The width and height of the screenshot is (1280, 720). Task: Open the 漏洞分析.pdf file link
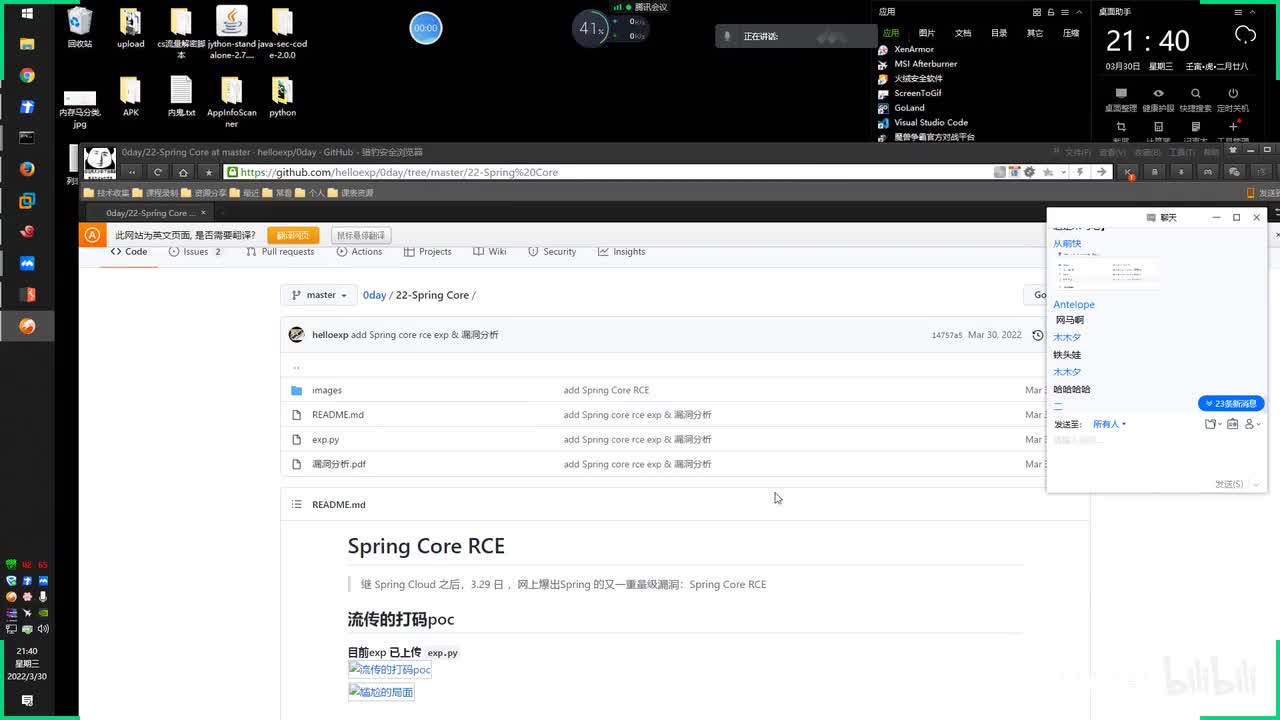tap(339, 464)
